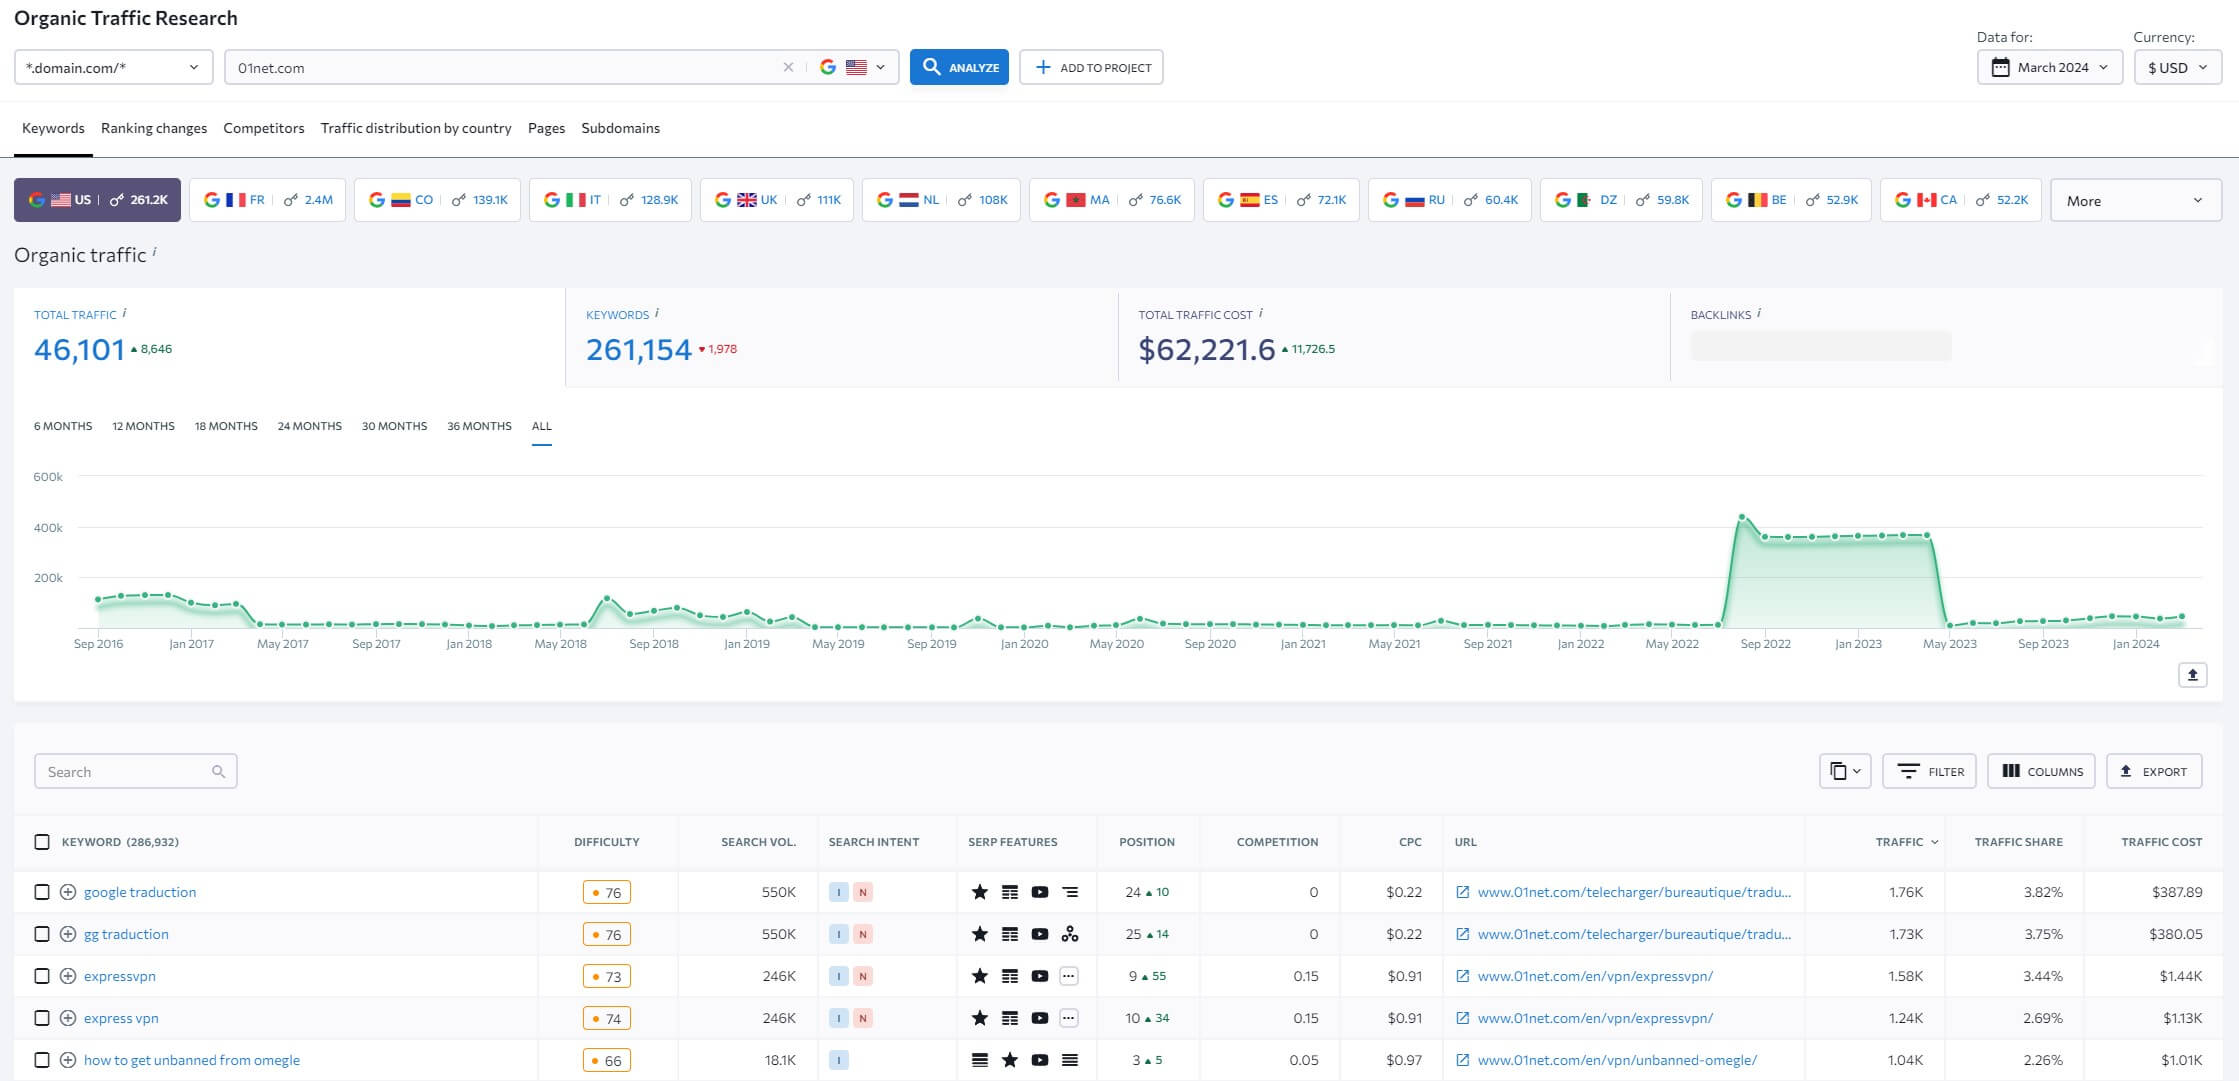Click the EXPORT button

2154,771
